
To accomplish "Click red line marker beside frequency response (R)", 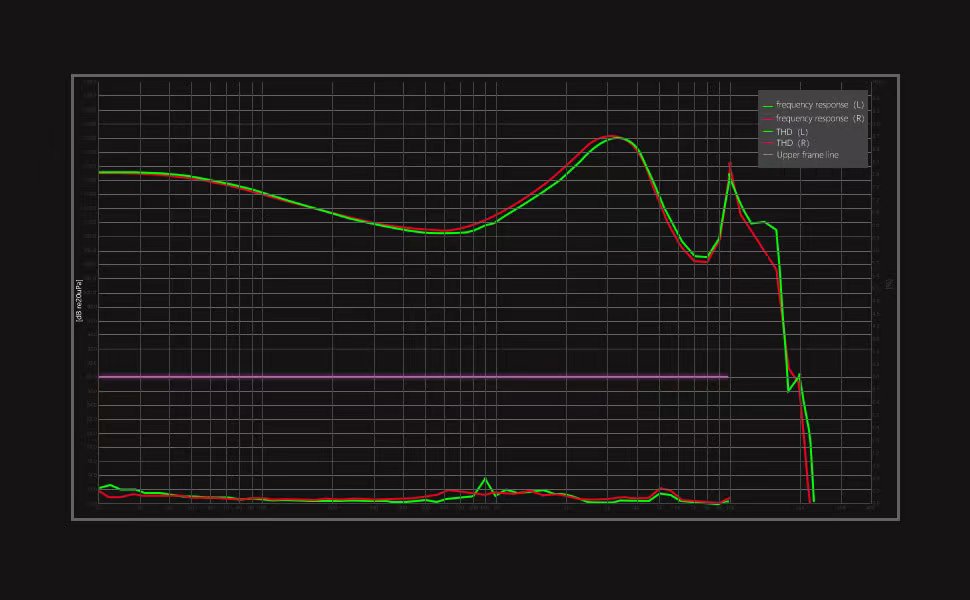I will pos(768,118).
